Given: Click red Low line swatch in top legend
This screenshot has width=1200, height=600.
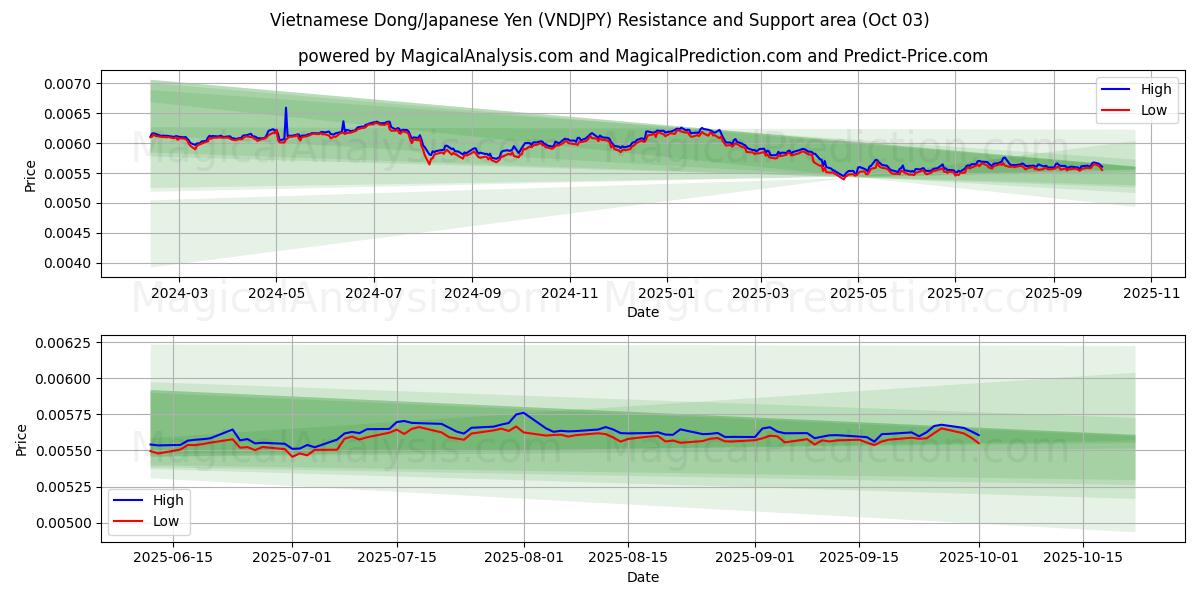Looking at the screenshot, I should [1116, 110].
